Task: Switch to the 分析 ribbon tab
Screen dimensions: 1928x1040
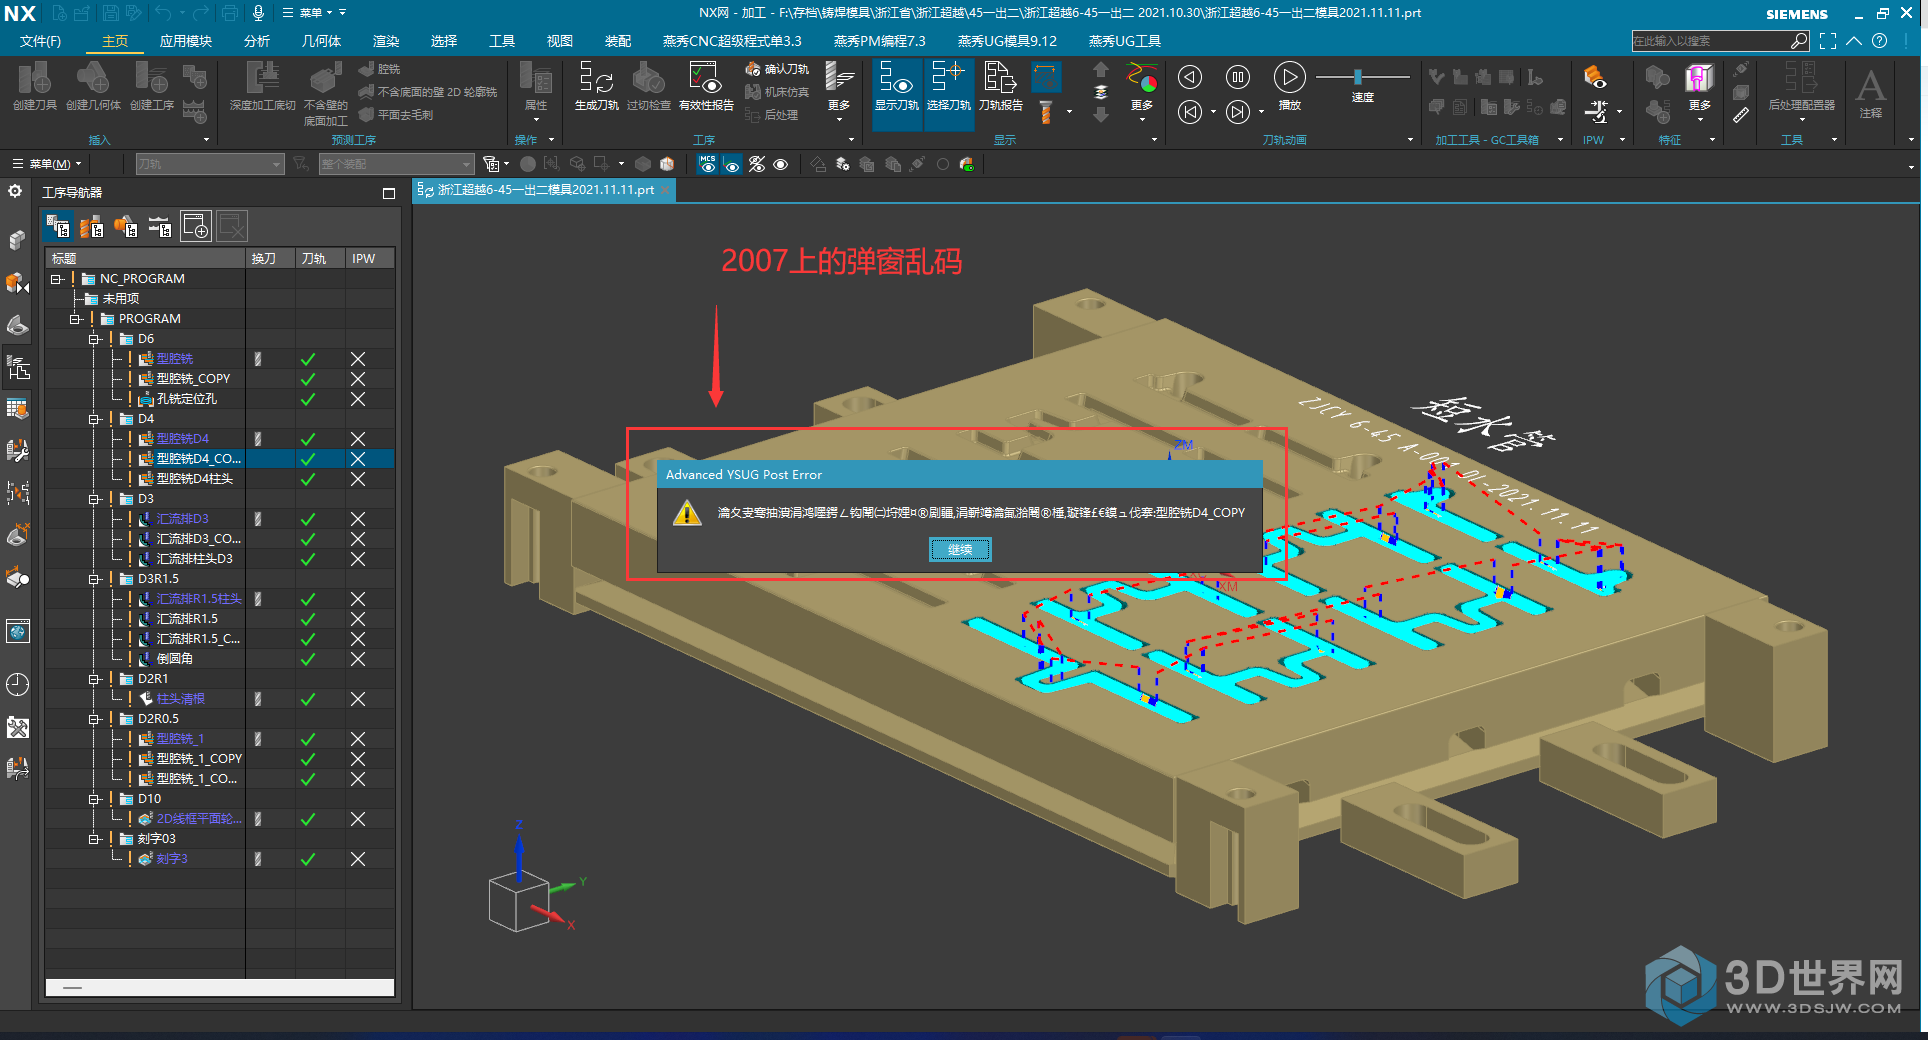Action: tap(257, 41)
